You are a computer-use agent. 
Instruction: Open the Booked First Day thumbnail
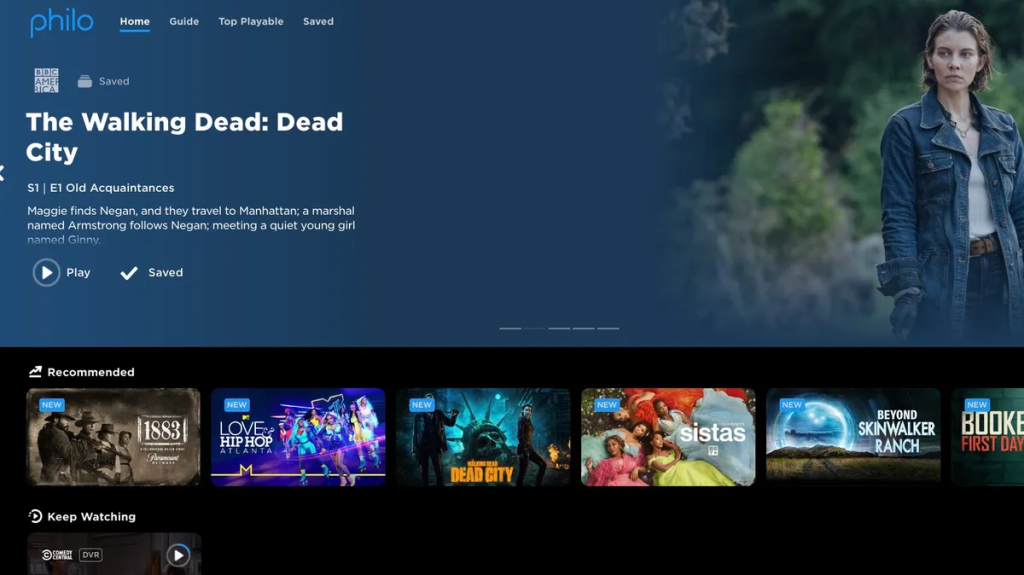(x=987, y=437)
